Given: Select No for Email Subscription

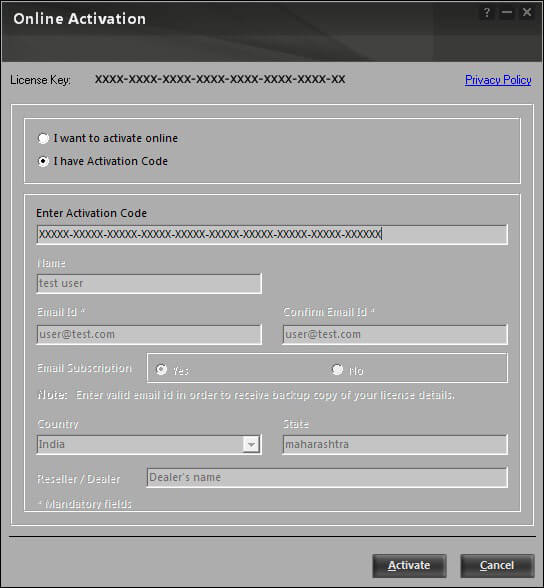Looking at the screenshot, I should click(337, 369).
